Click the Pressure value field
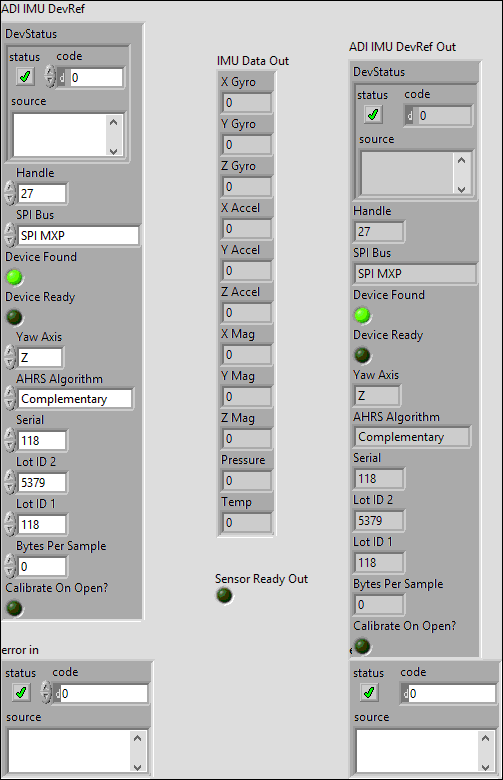503x780 pixels. point(247,481)
